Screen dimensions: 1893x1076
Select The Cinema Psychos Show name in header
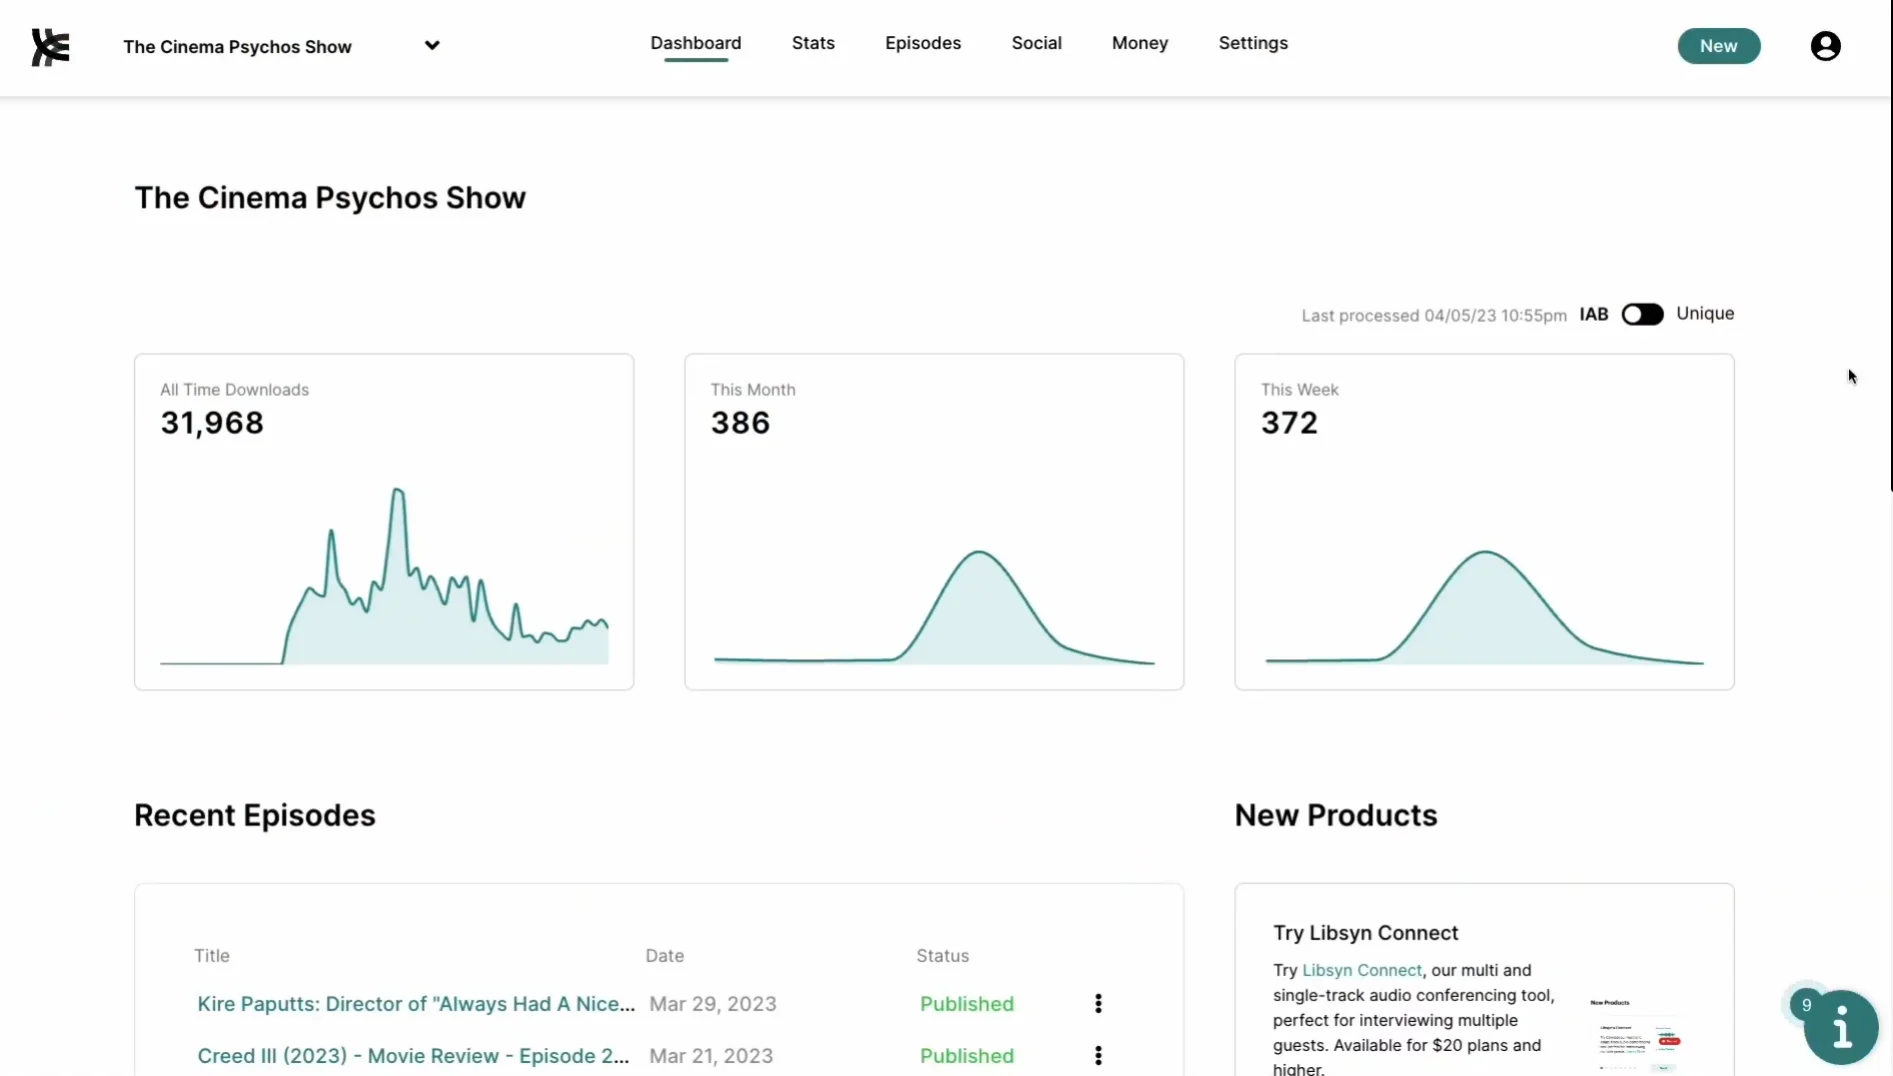click(237, 47)
